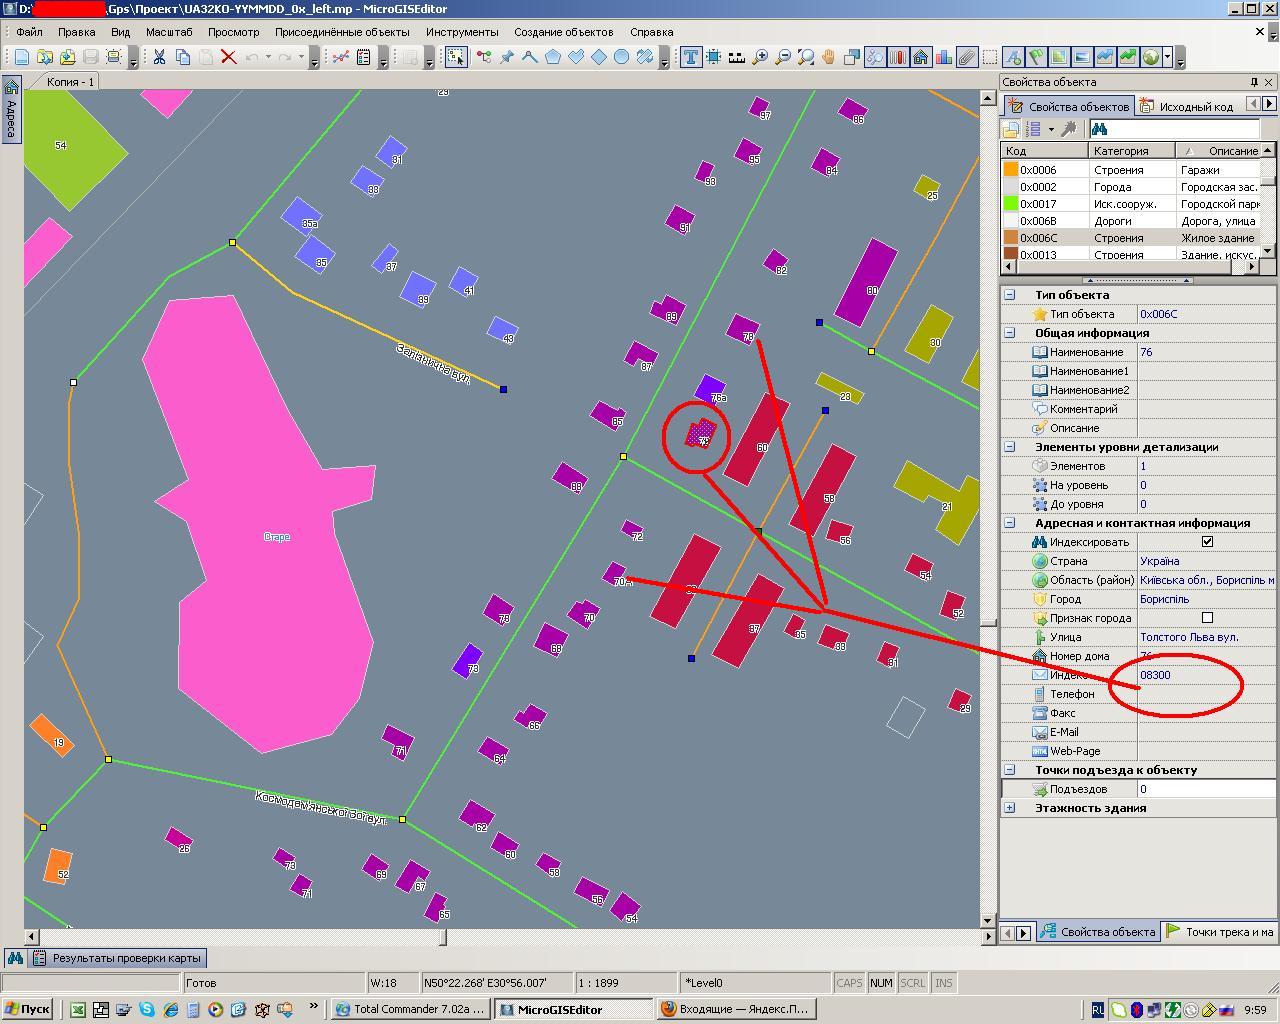Activate the hand Pan tool
The height and width of the screenshot is (1024, 1280).
pos(829,57)
